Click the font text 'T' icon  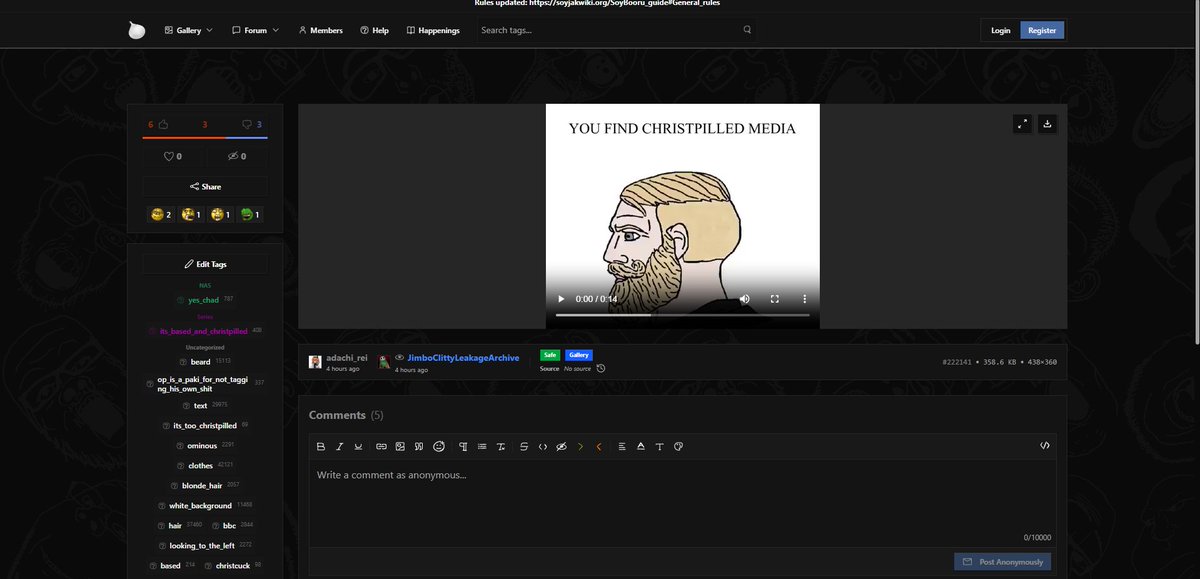(660, 446)
